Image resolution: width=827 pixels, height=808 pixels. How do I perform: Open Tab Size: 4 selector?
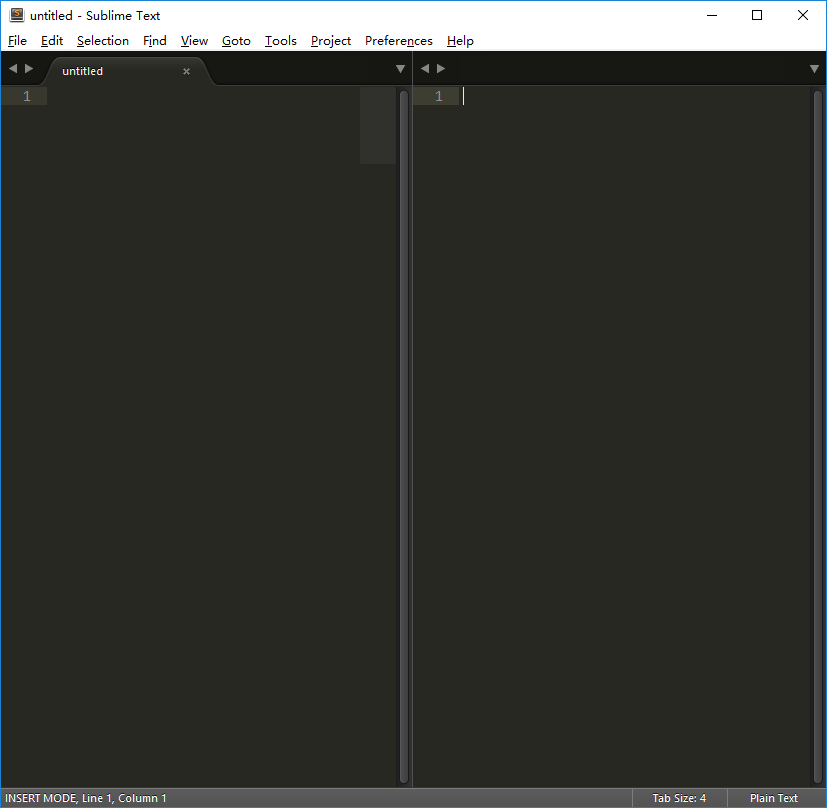(679, 798)
